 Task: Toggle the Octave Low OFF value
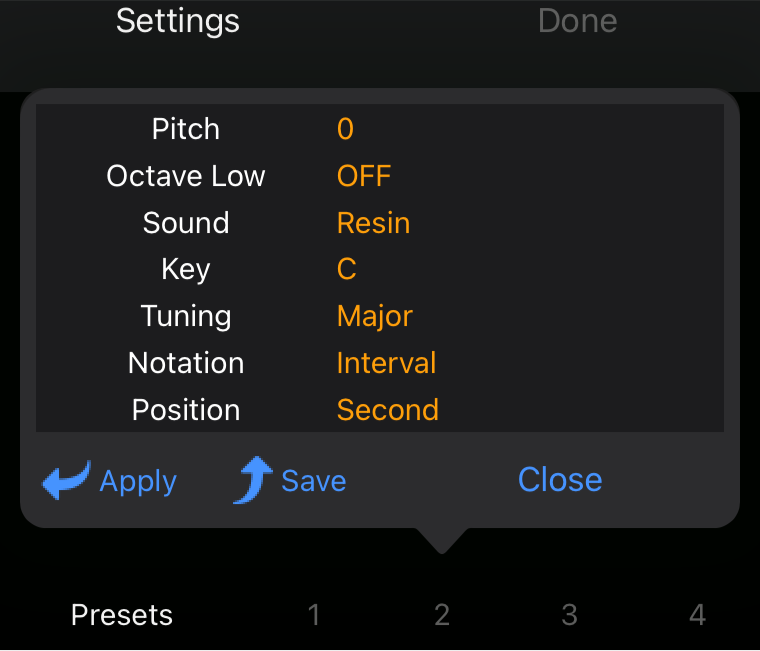[x=364, y=176]
